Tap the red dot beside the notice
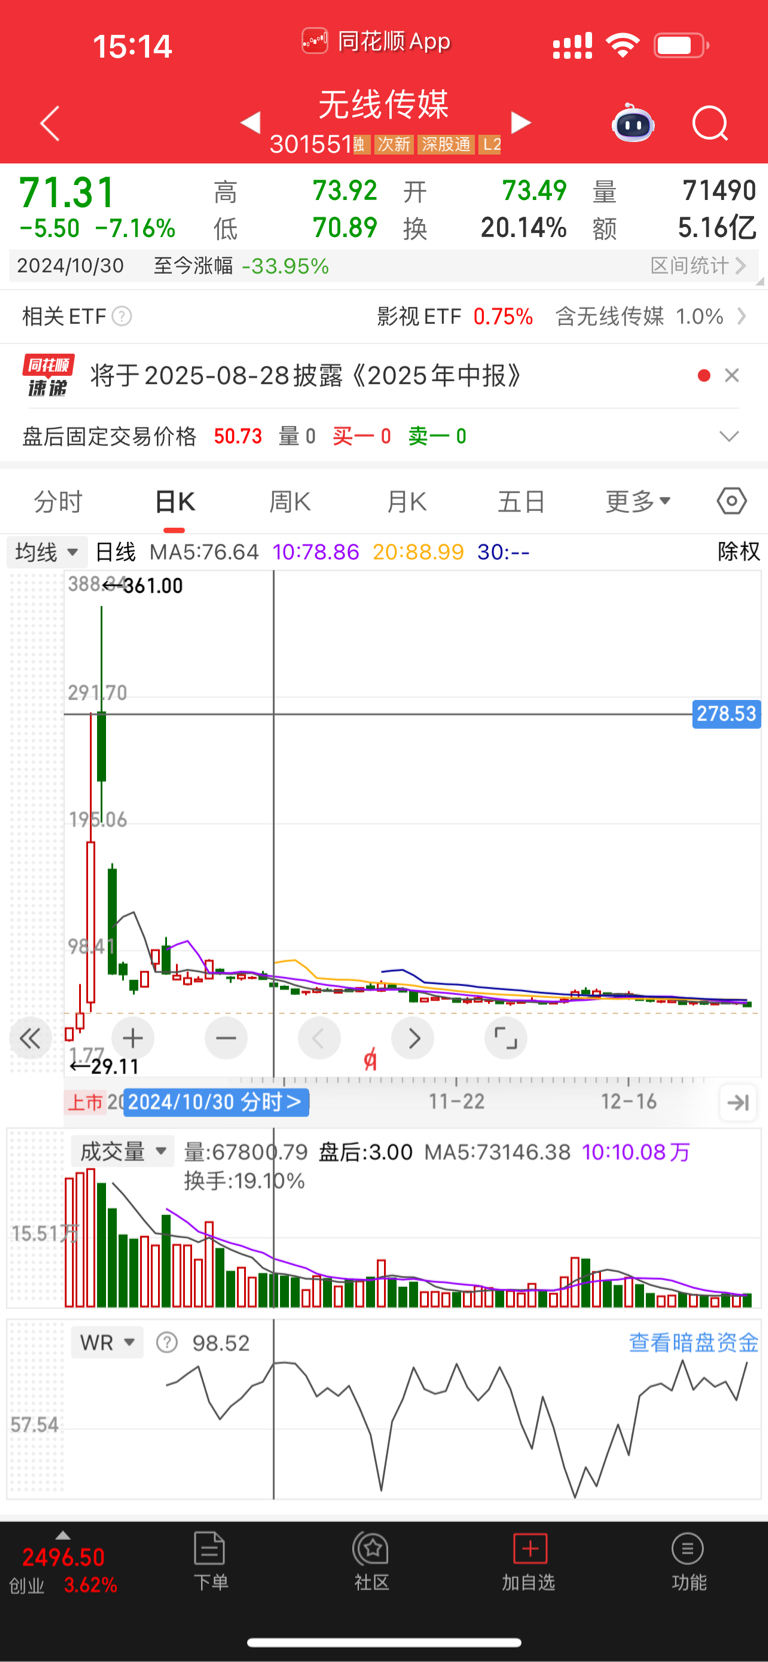 pos(704,375)
